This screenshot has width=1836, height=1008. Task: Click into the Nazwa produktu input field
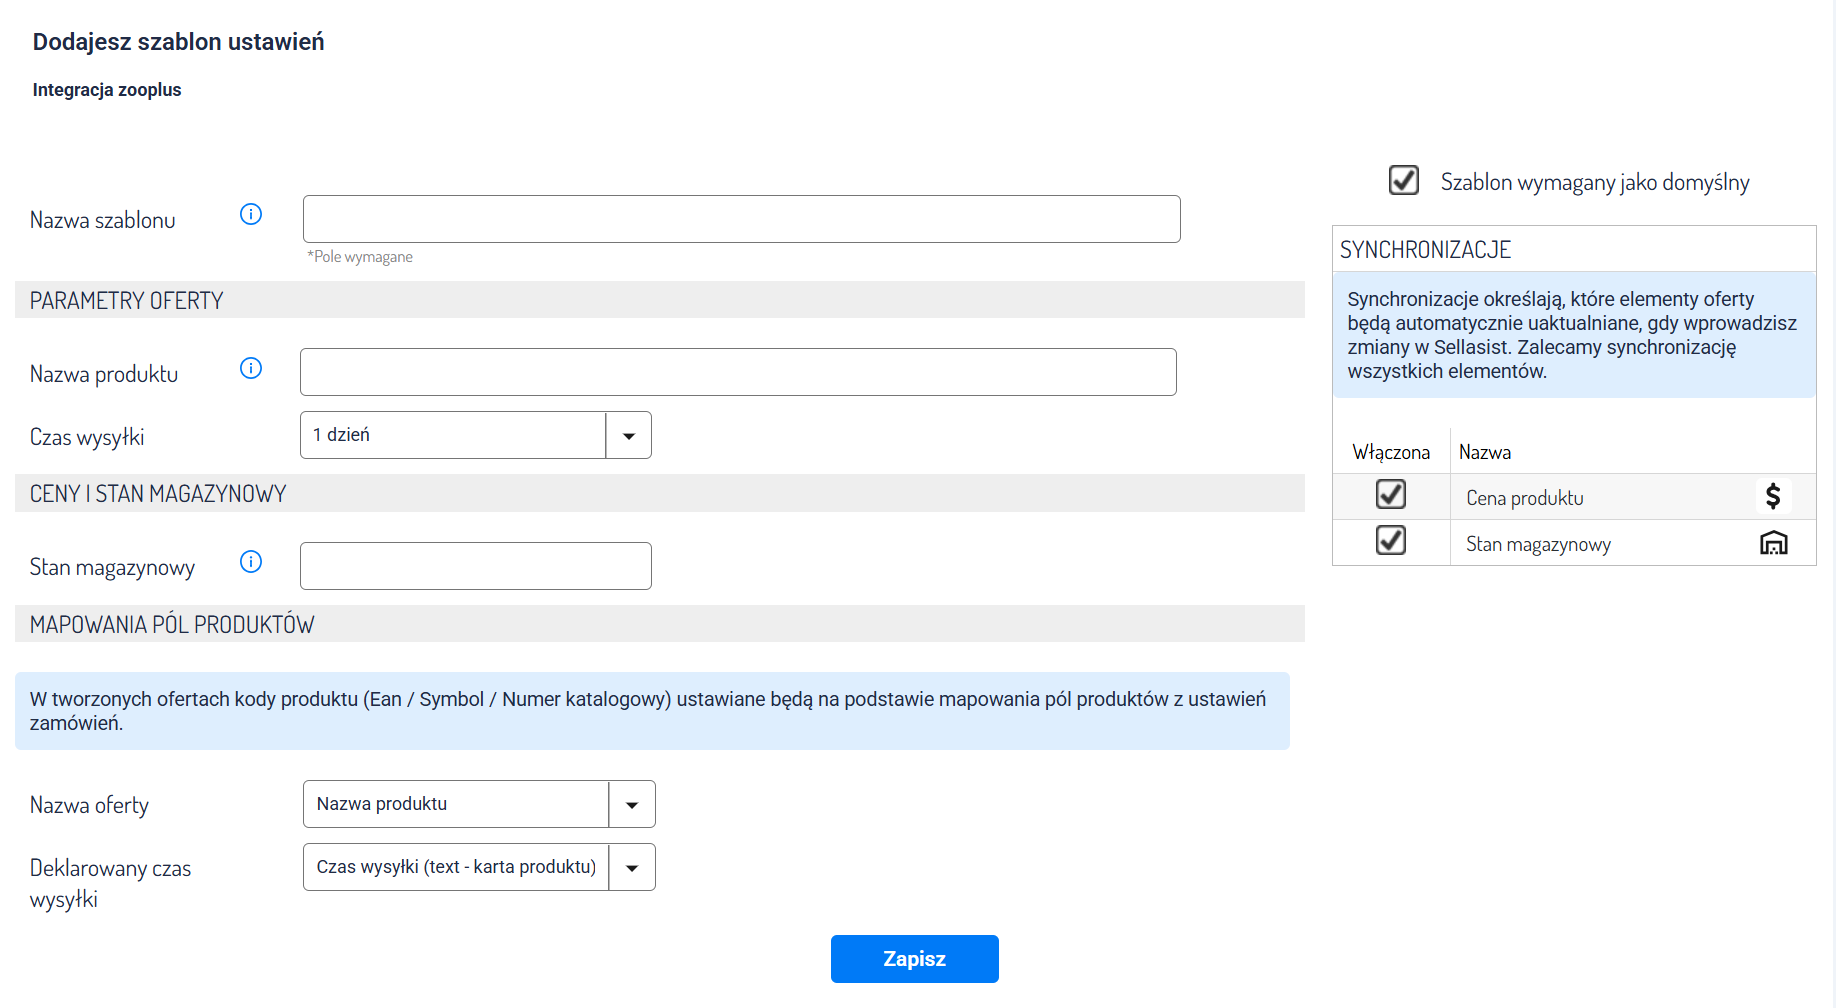pyautogui.click(x=738, y=372)
